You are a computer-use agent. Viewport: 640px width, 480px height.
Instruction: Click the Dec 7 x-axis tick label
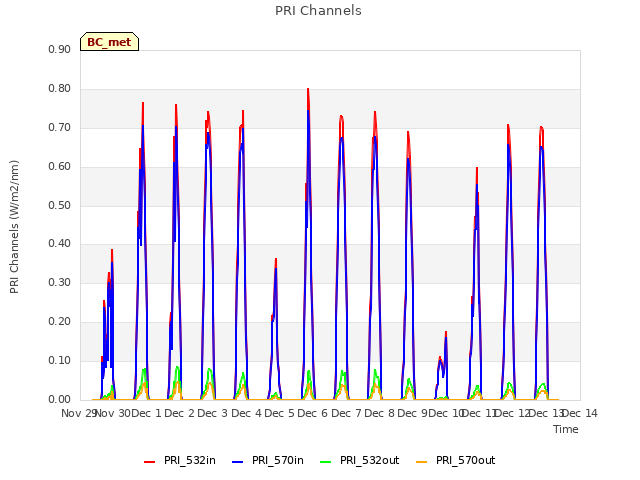pyautogui.click(x=347, y=413)
